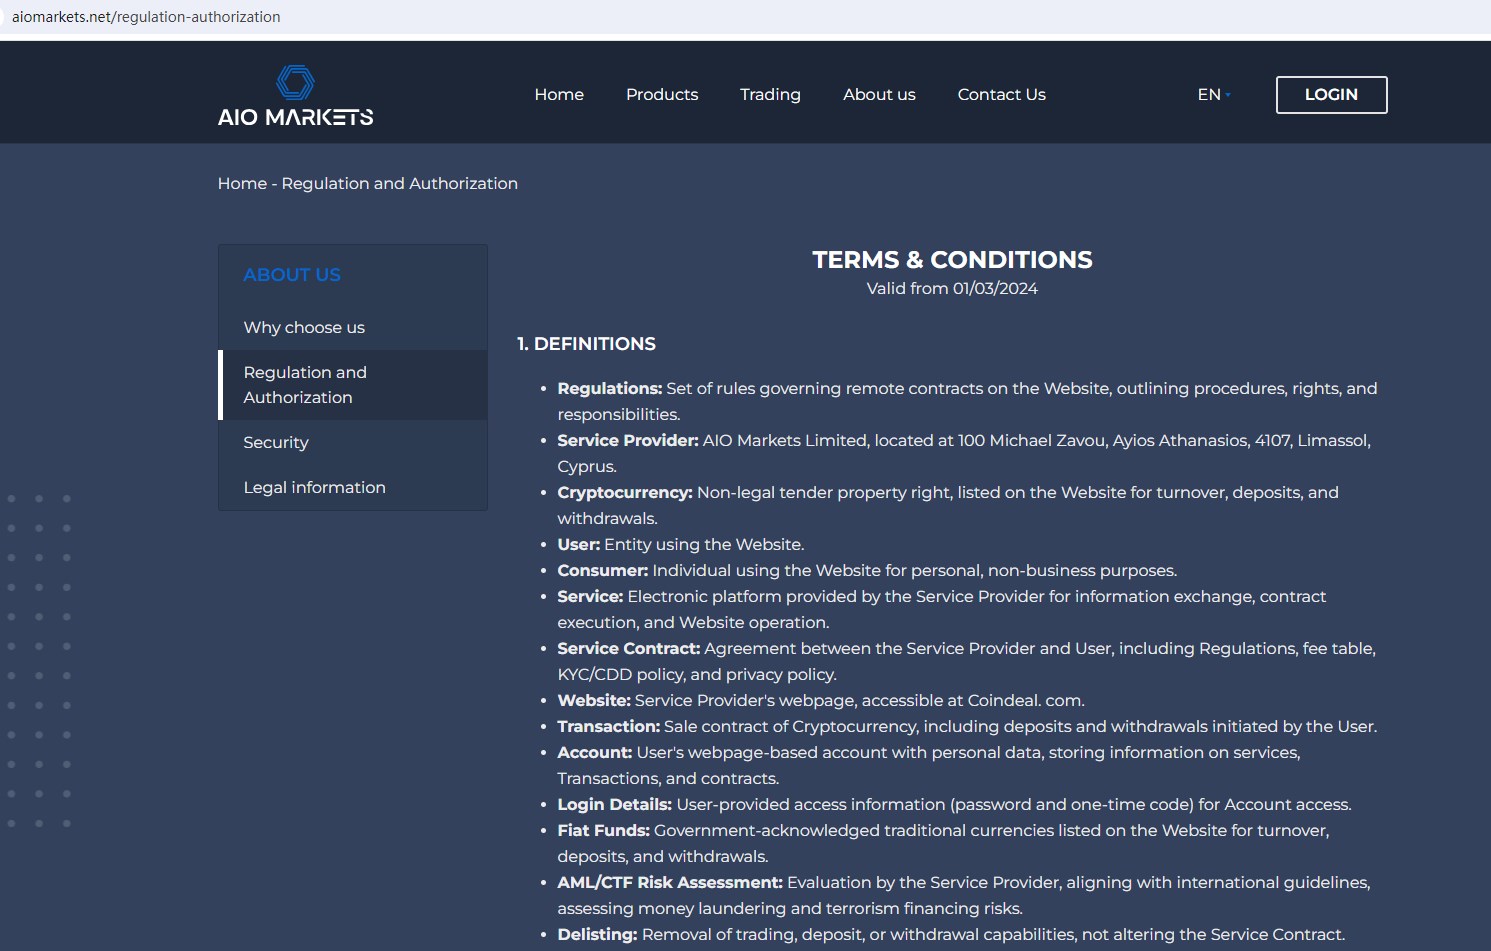The width and height of the screenshot is (1491, 951).
Task: Click the browser address bar URL
Action: tap(146, 17)
